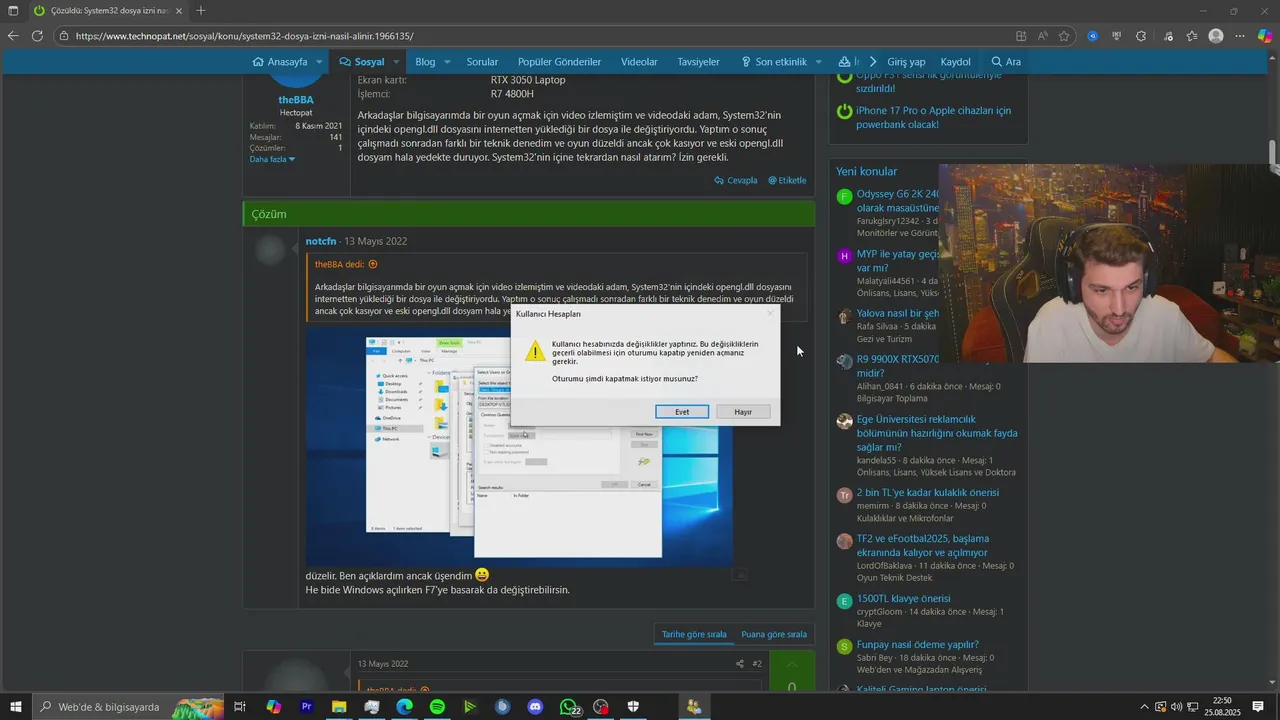Select the Puana göre sırala tab
Image resolution: width=1280 pixels, height=720 pixels.
point(774,634)
